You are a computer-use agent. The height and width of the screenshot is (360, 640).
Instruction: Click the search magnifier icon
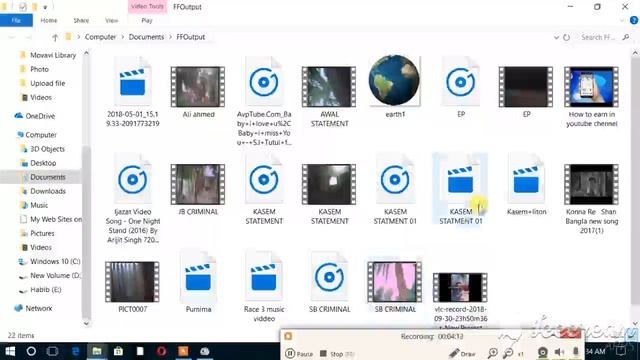(x=626, y=37)
